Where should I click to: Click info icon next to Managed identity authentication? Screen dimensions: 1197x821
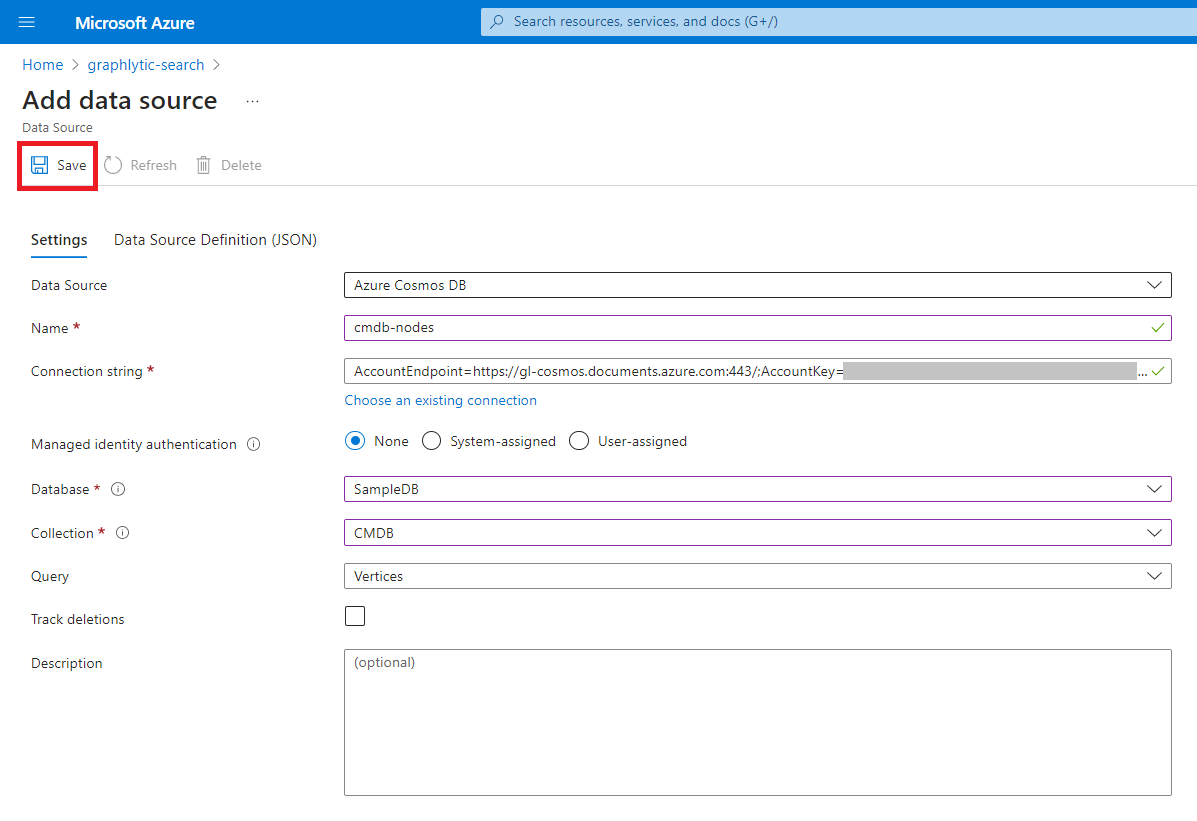[254, 445]
